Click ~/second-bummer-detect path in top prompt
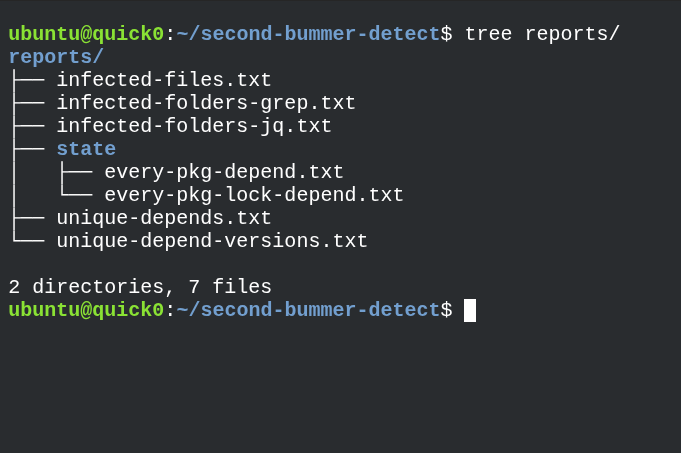 tap(308, 34)
